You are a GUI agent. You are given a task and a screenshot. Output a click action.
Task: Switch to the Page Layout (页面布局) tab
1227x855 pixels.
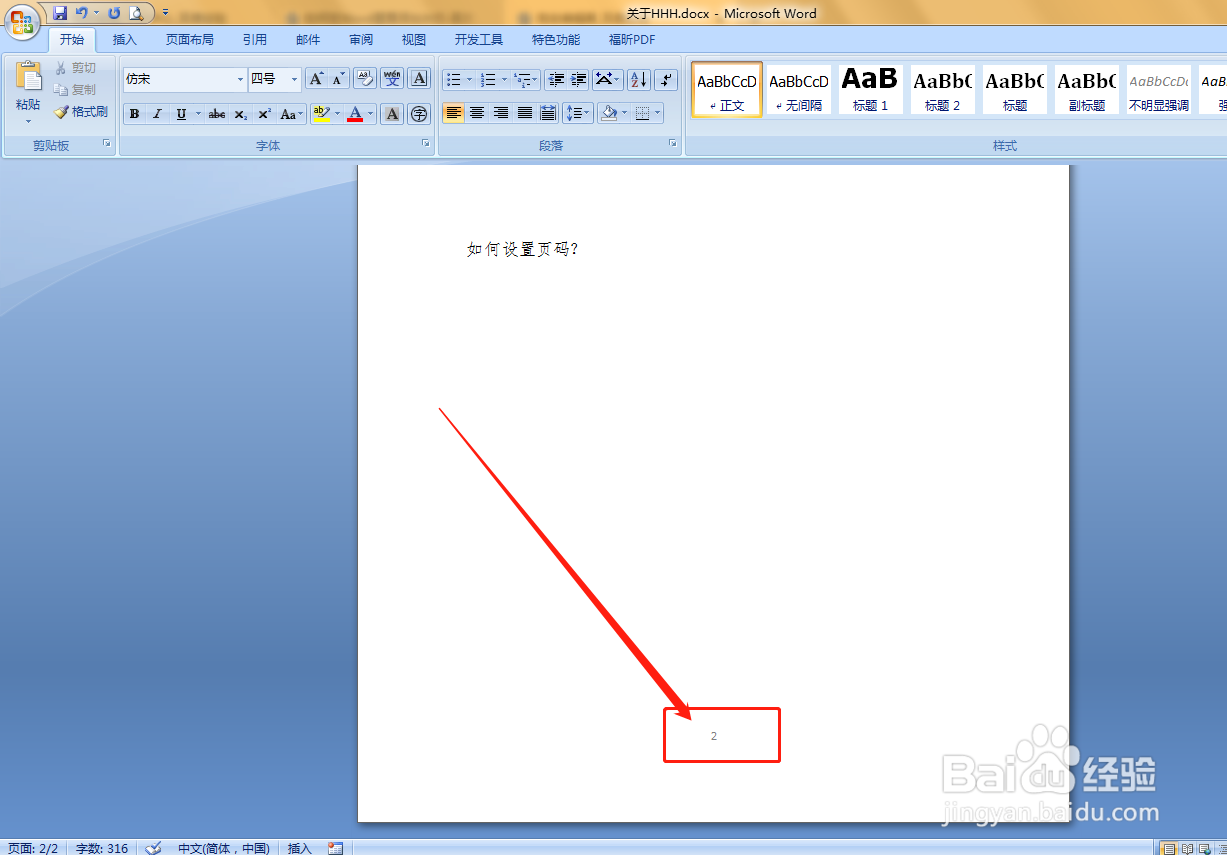(x=190, y=40)
